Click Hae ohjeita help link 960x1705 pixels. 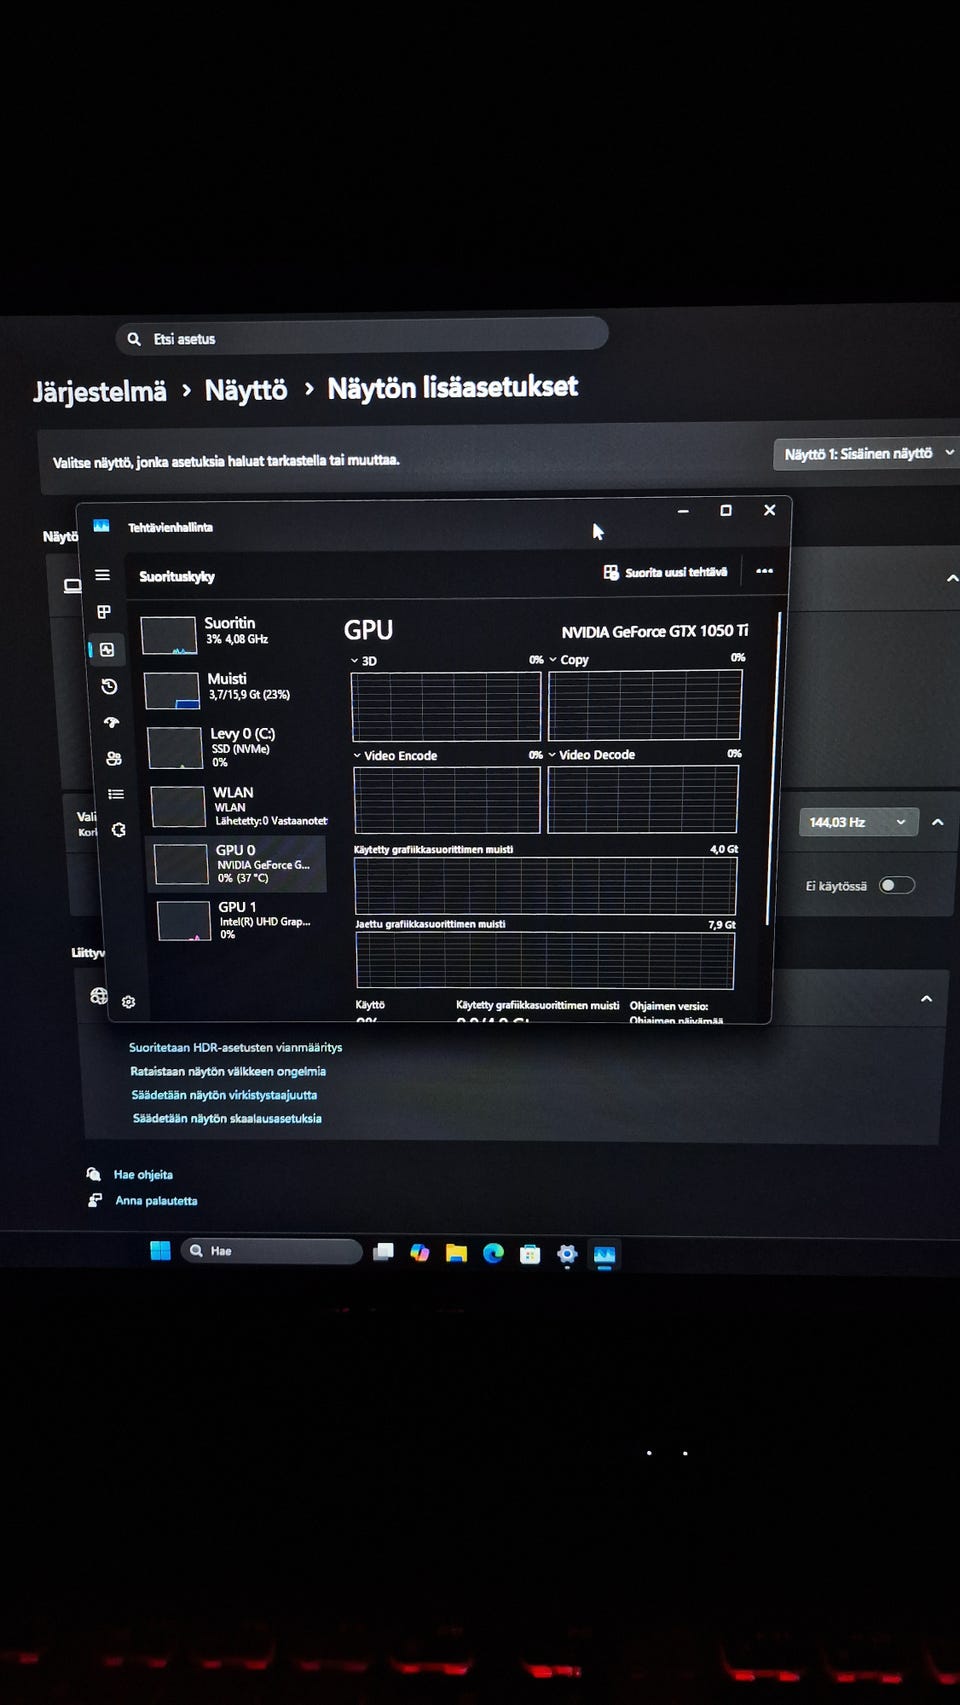(143, 1175)
